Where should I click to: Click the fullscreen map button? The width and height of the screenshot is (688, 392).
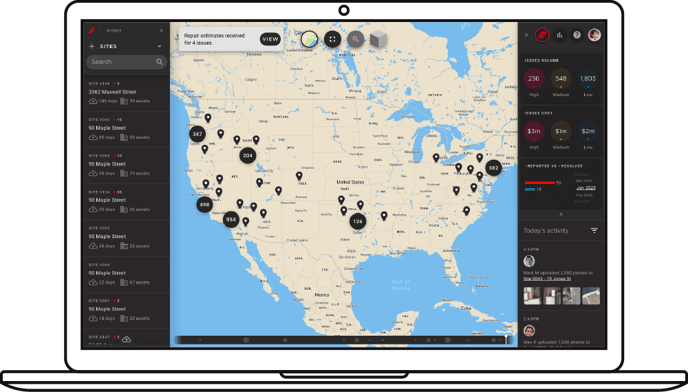pos(332,40)
